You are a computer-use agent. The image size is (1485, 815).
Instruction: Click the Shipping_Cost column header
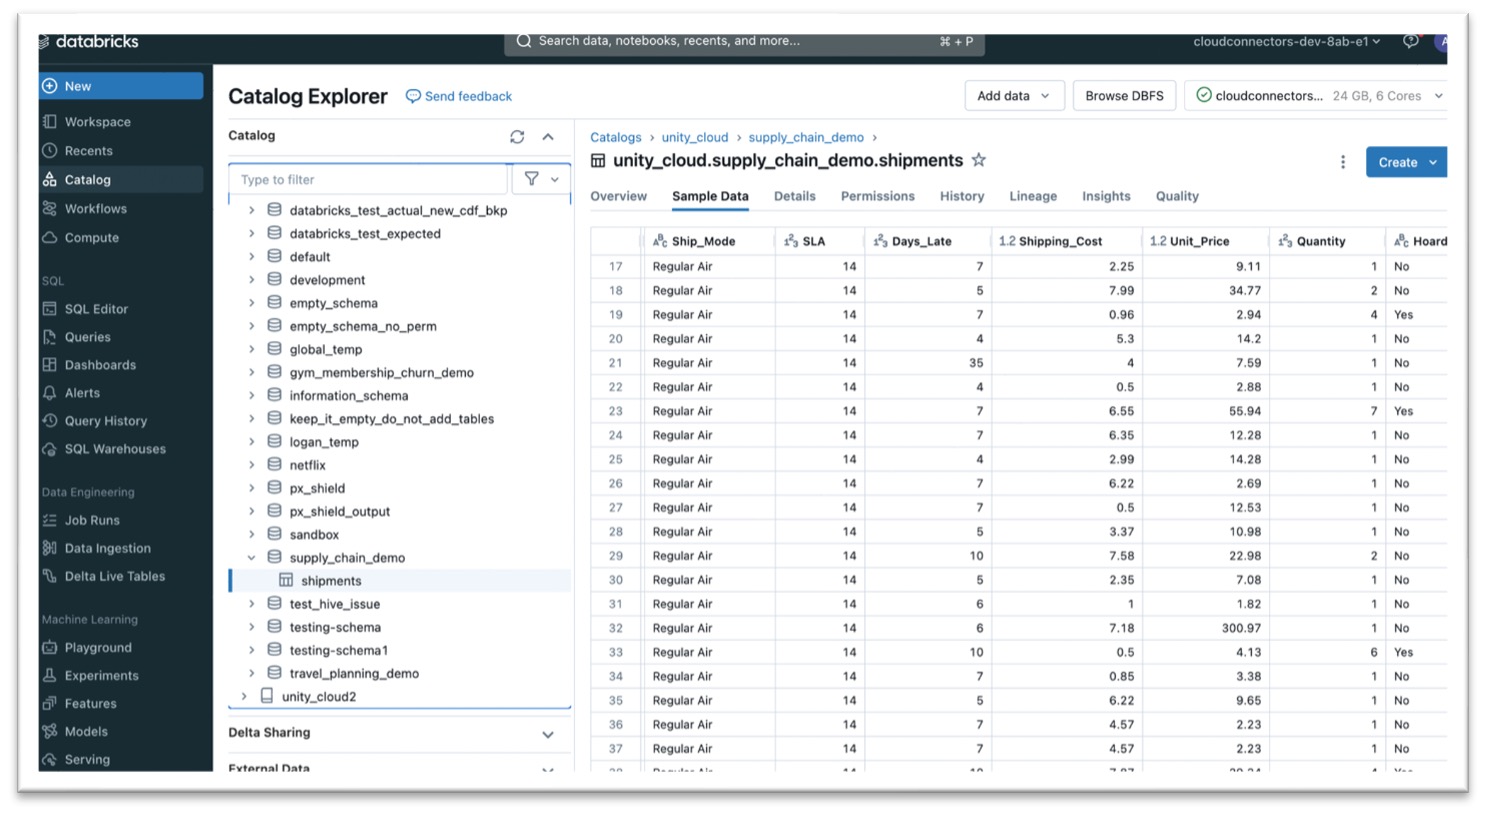pos(1065,241)
